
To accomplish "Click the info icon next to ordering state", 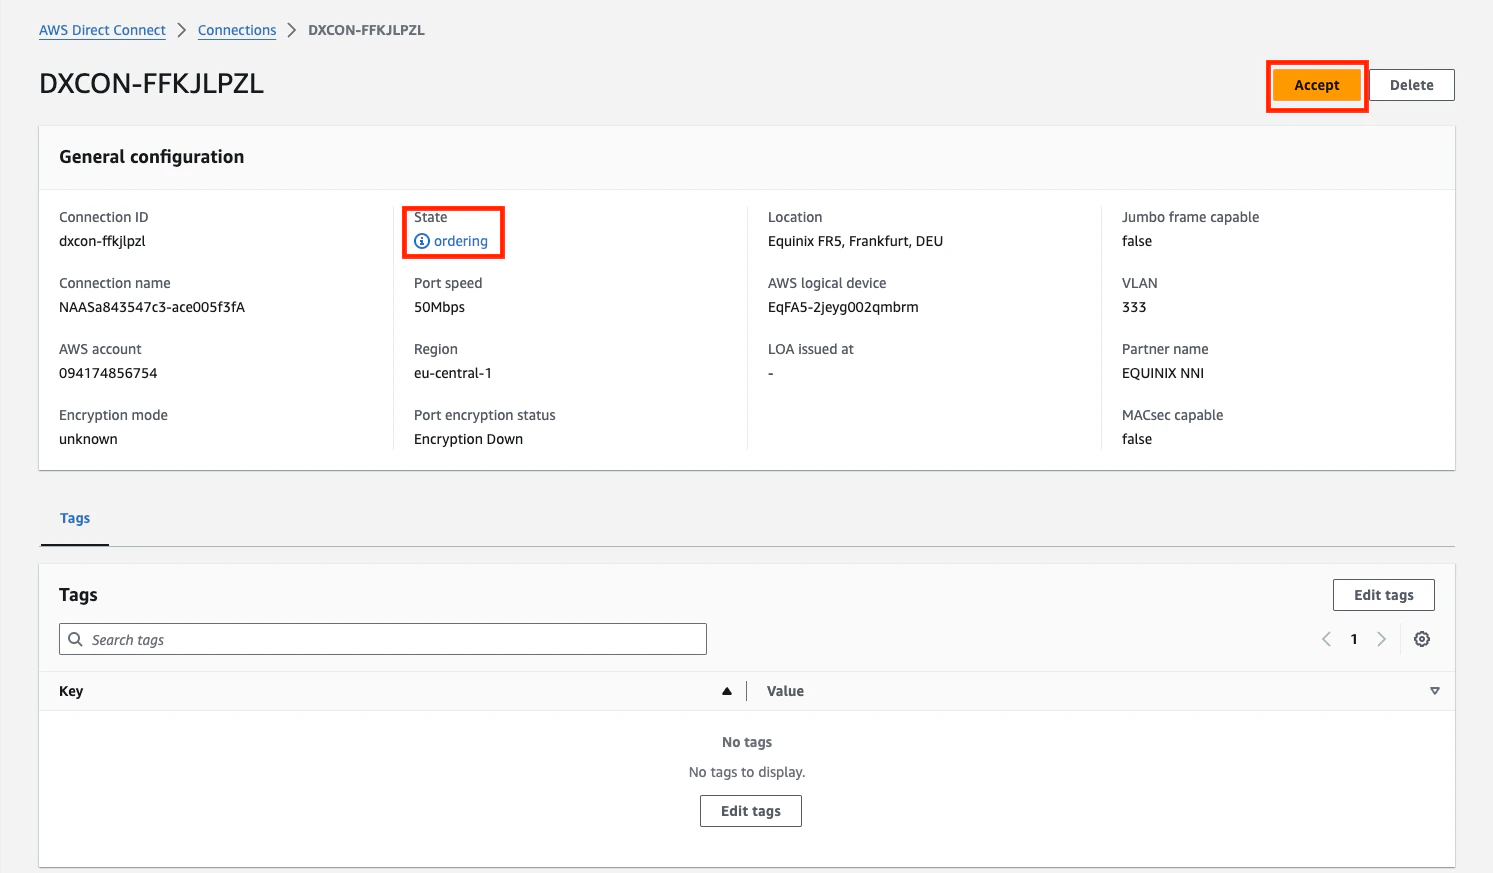I will (x=423, y=240).
